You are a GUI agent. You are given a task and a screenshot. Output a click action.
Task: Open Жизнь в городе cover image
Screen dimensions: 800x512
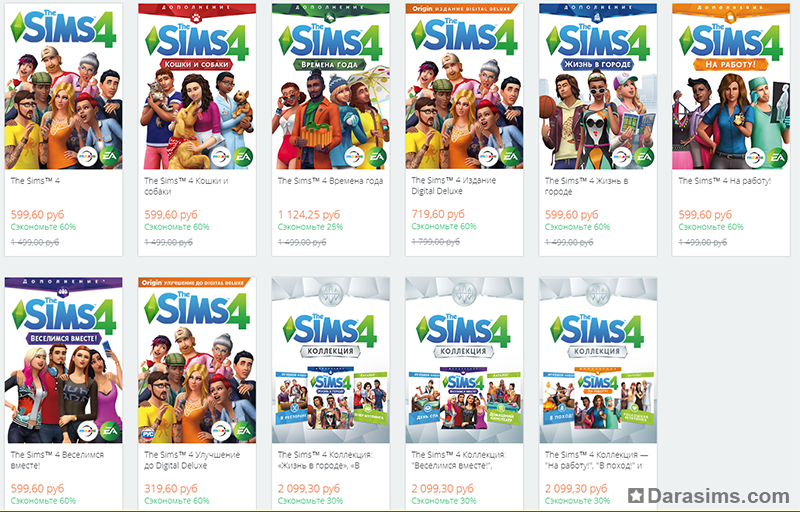point(598,86)
